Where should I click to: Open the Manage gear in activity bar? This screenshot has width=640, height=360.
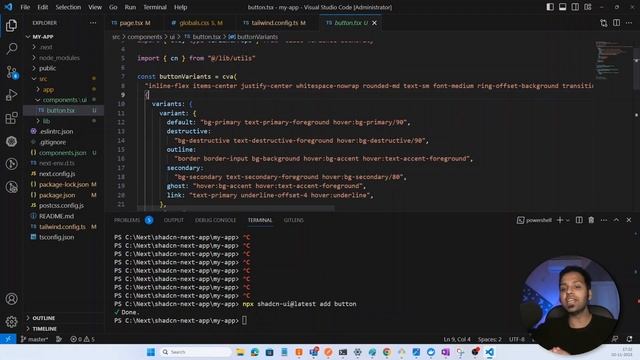tap(11, 322)
